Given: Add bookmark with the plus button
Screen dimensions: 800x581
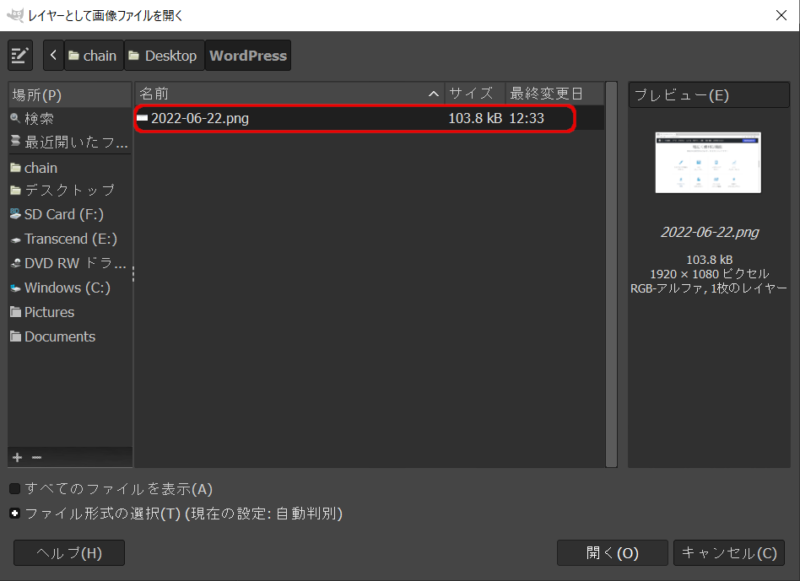Looking at the screenshot, I should click(x=17, y=457).
